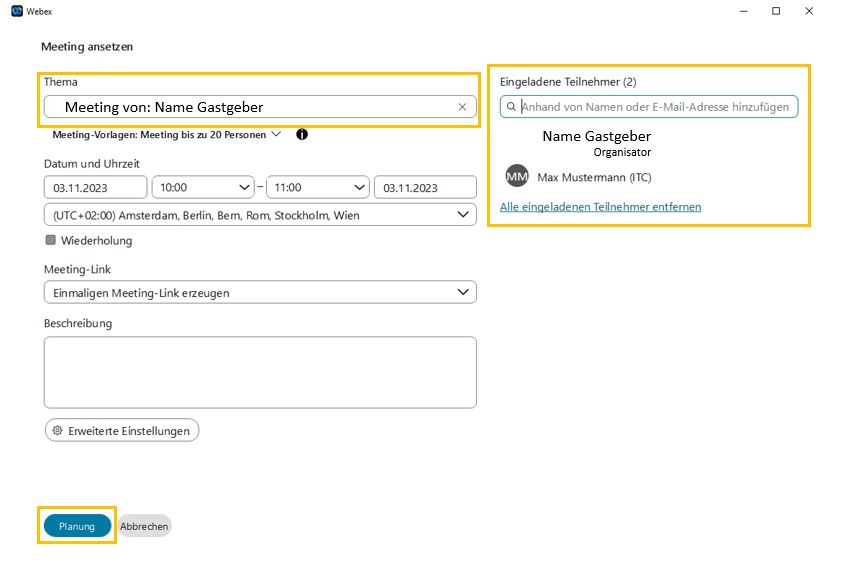Clear the Thema field with X icon

point(462,107)
